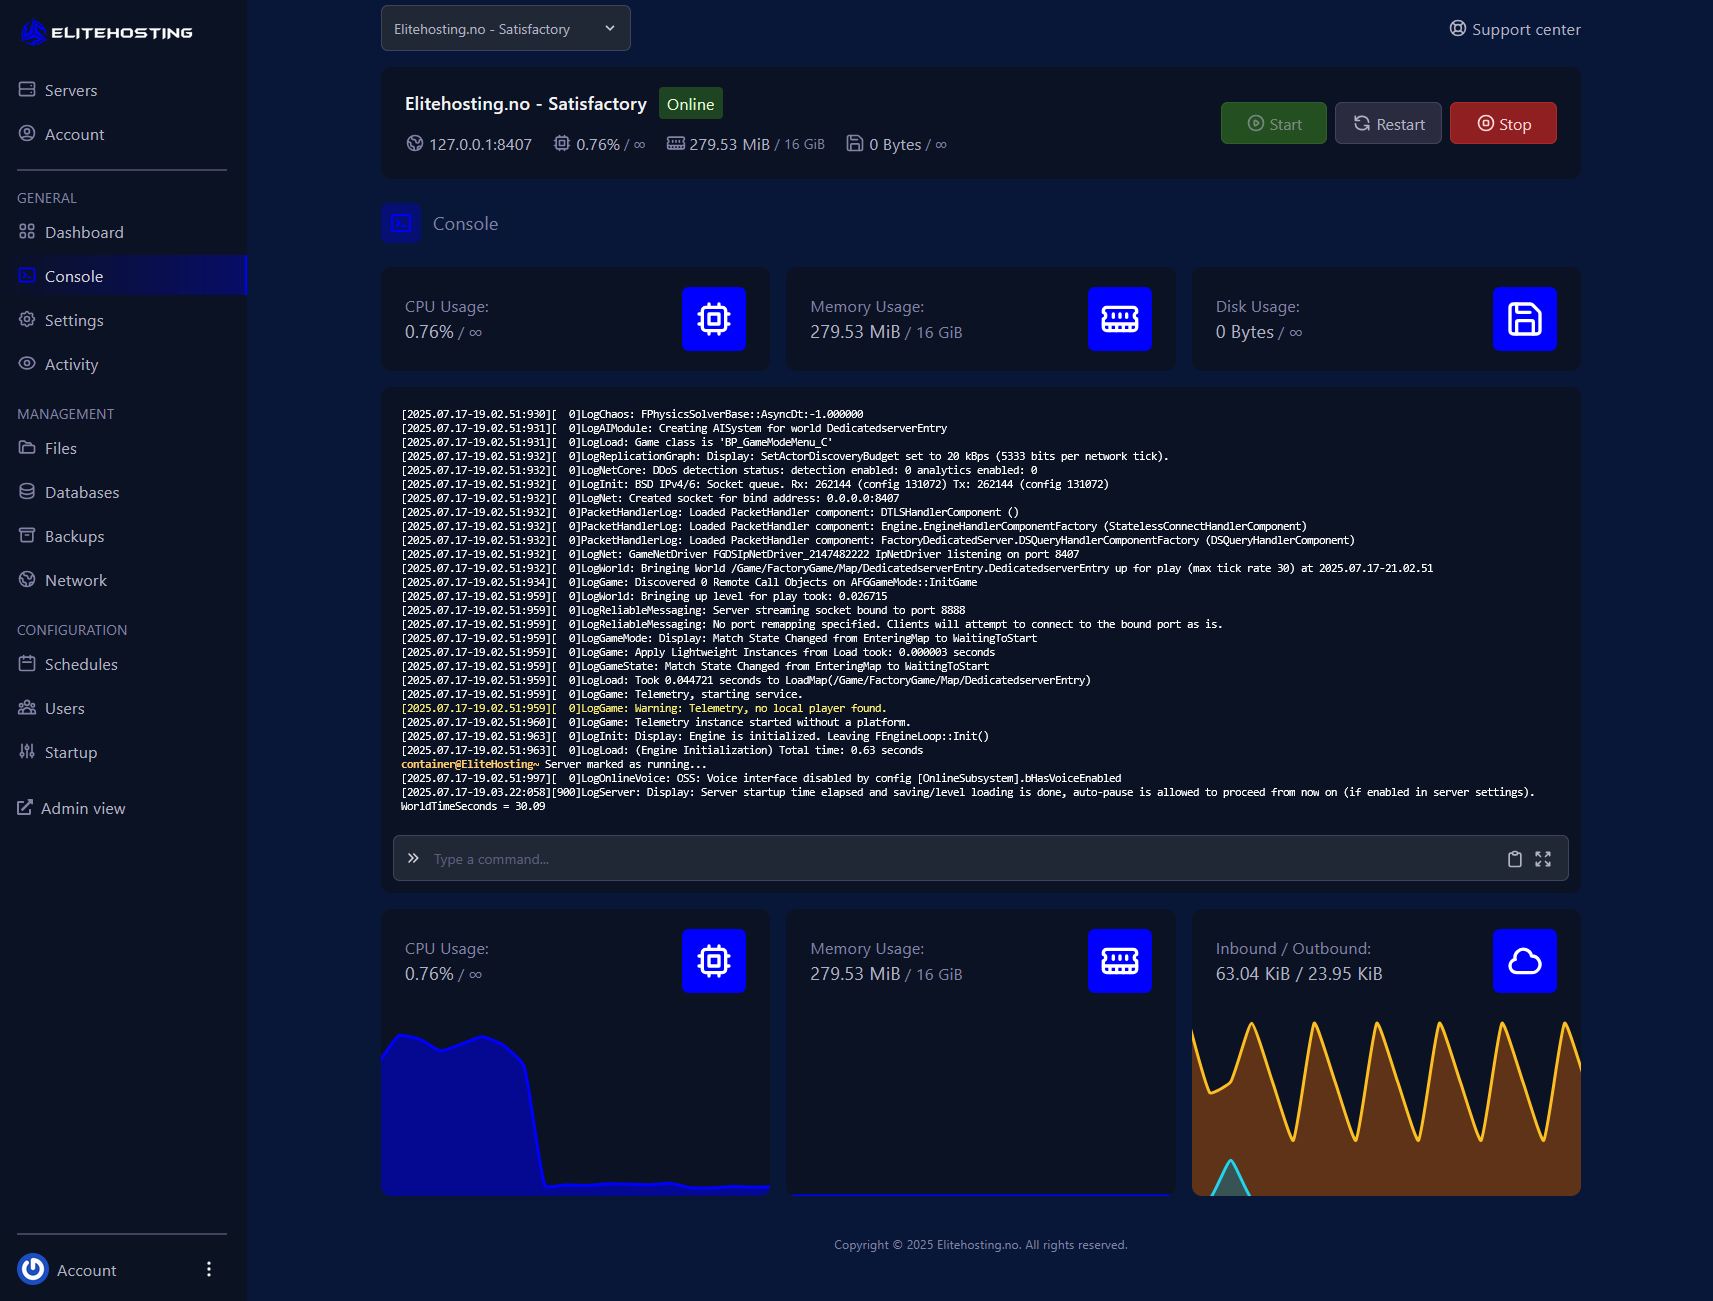The height and width of the screenshot is (1301, 1713).
Task: Click the header disk save icon
Action: 855,143
